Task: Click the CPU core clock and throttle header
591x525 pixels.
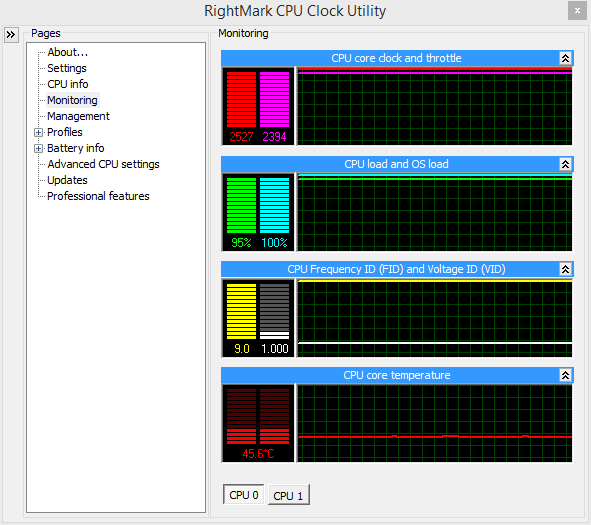Action: pos(396,58)
